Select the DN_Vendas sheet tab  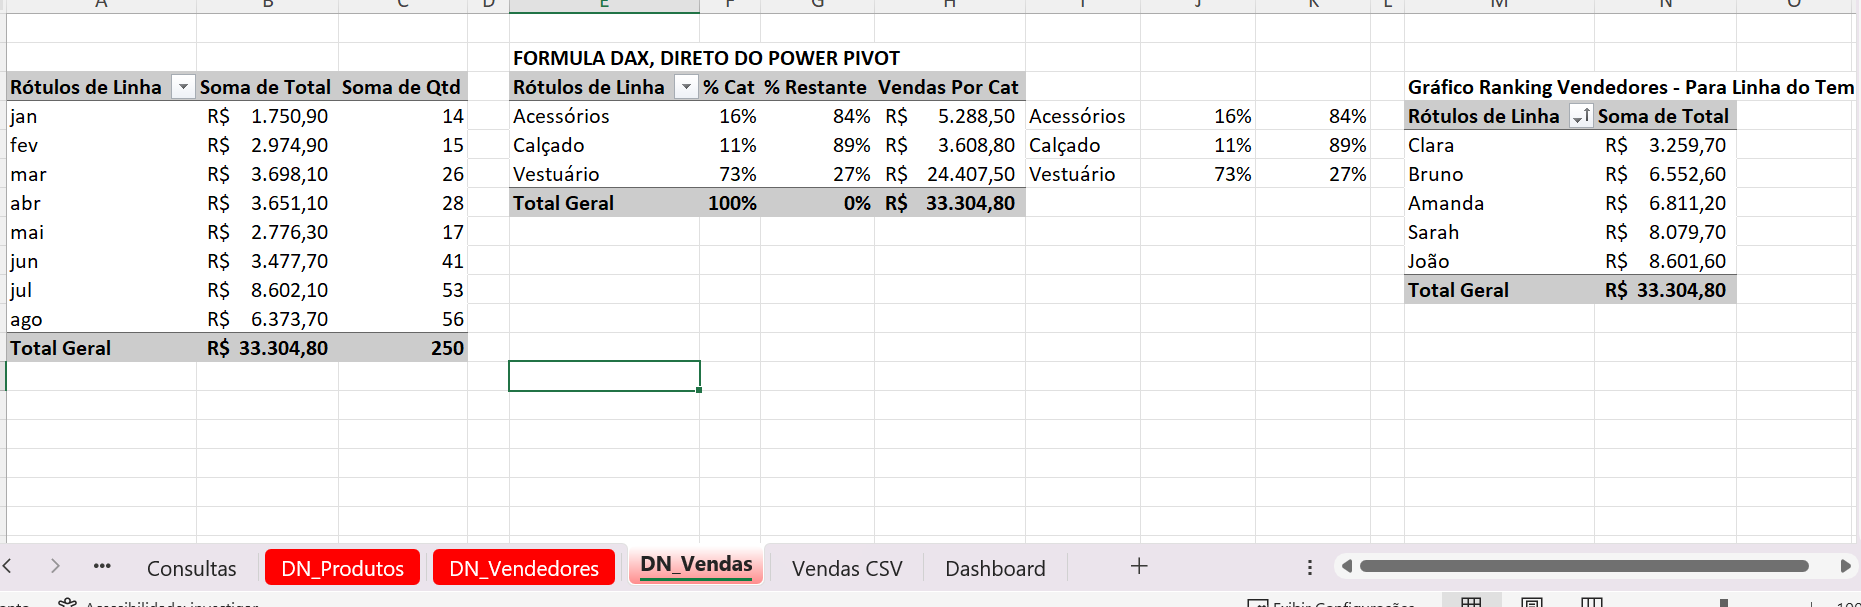[696, 565]
